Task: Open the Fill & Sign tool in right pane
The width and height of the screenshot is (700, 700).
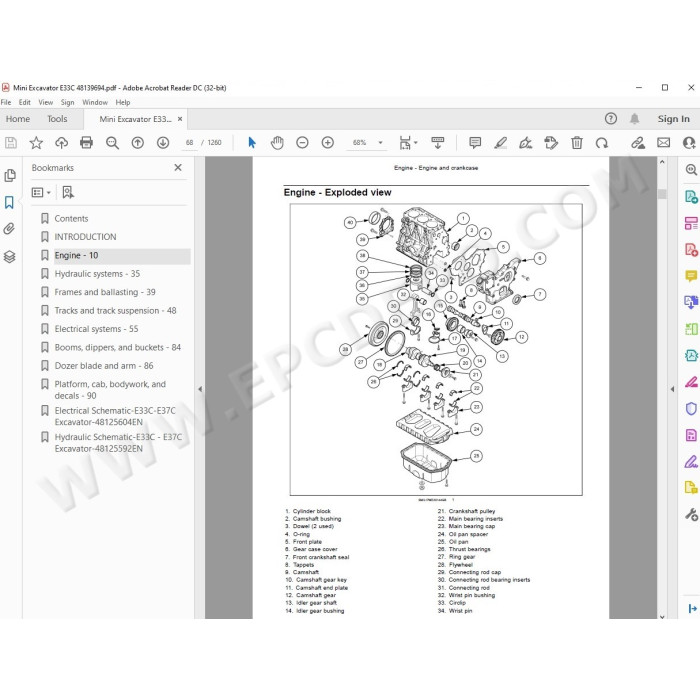Action: click(691, 462)
